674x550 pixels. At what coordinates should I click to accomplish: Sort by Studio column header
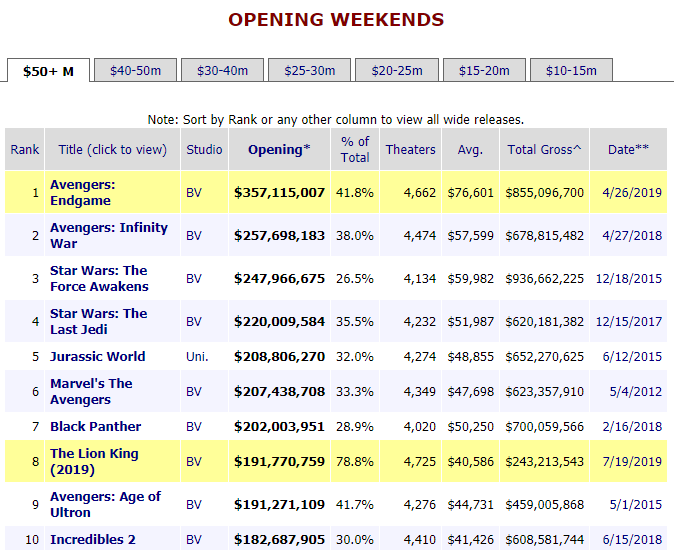[x=204, y=150]
